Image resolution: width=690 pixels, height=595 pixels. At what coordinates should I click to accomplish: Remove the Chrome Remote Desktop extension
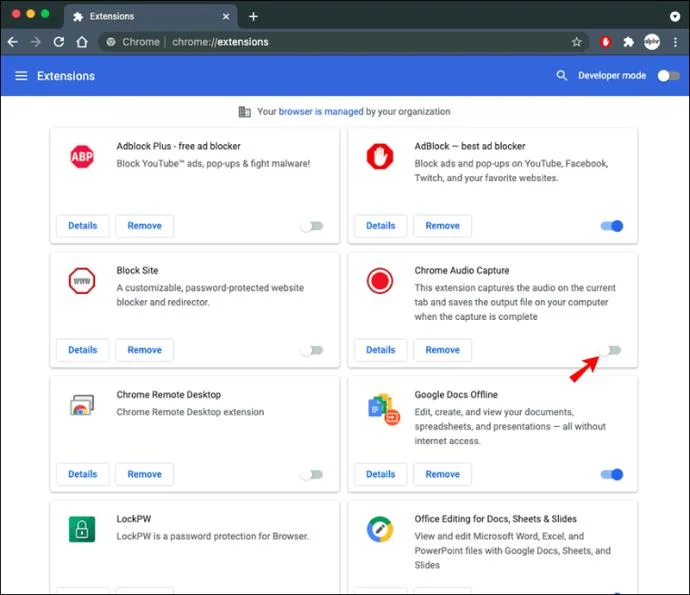145,474
